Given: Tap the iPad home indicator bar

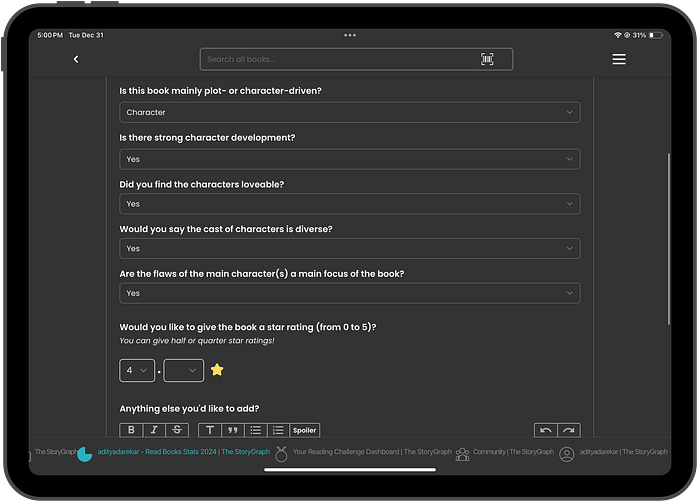Looking at the screenshot, I should tap(350, 470).
